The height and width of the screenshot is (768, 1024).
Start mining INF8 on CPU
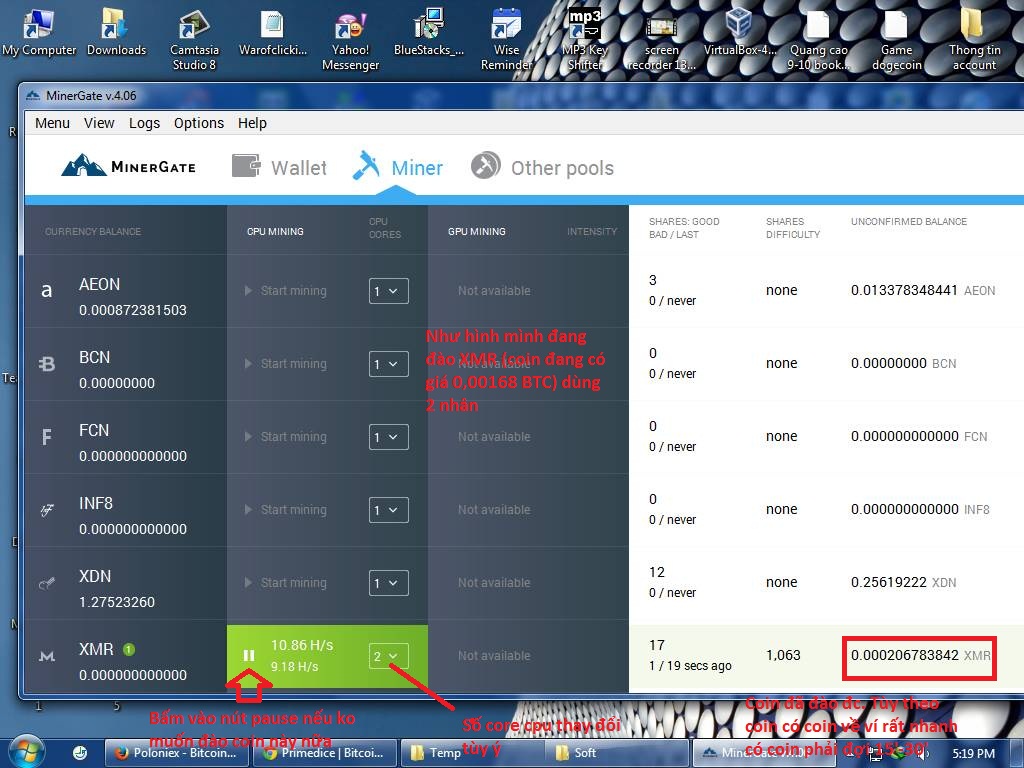[285, 510]
